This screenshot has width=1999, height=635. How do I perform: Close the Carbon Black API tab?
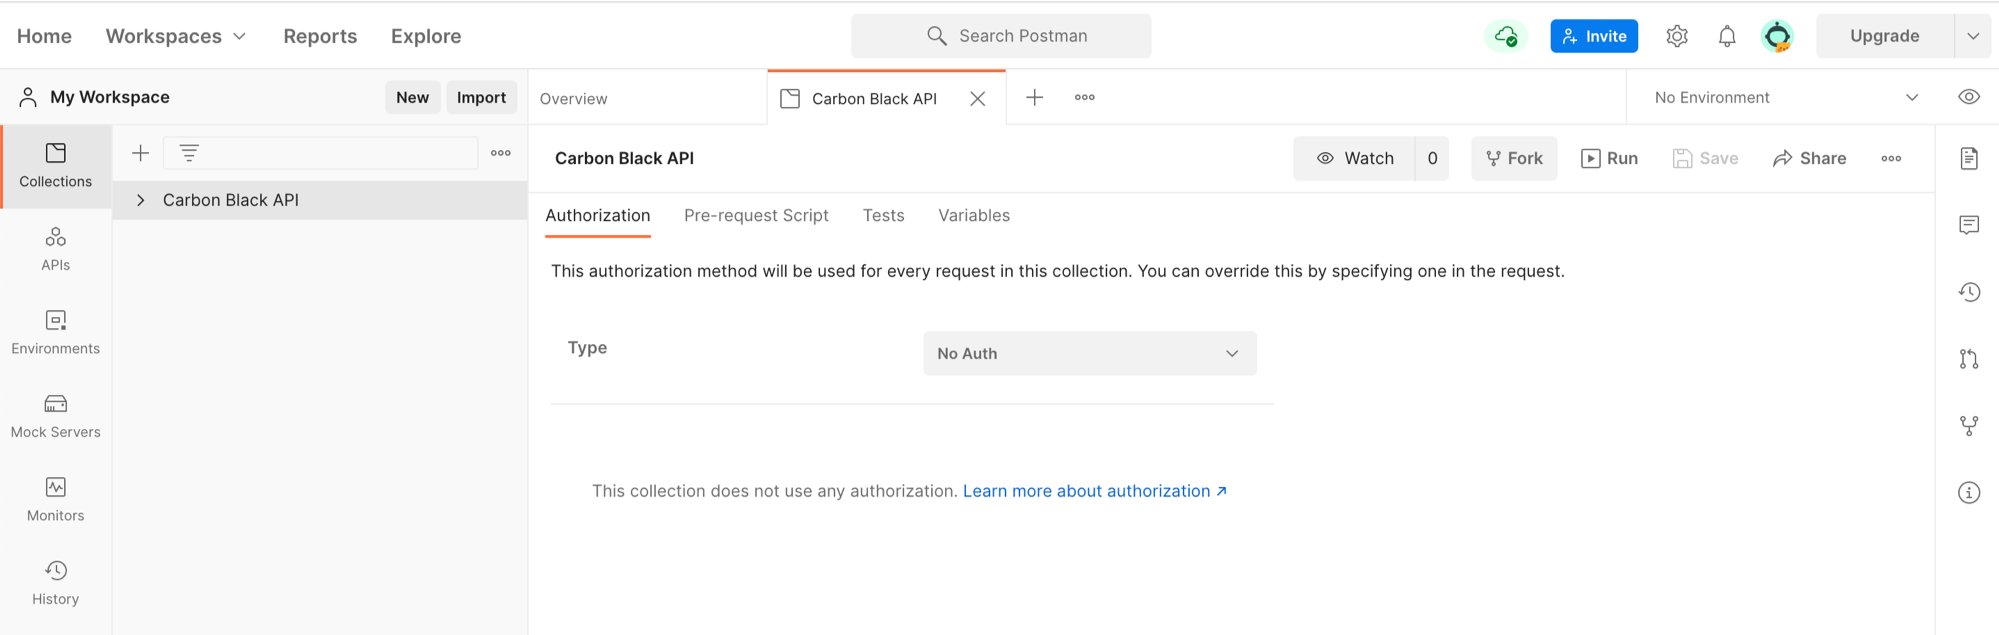pyautogui.click(x=978, y=98)
